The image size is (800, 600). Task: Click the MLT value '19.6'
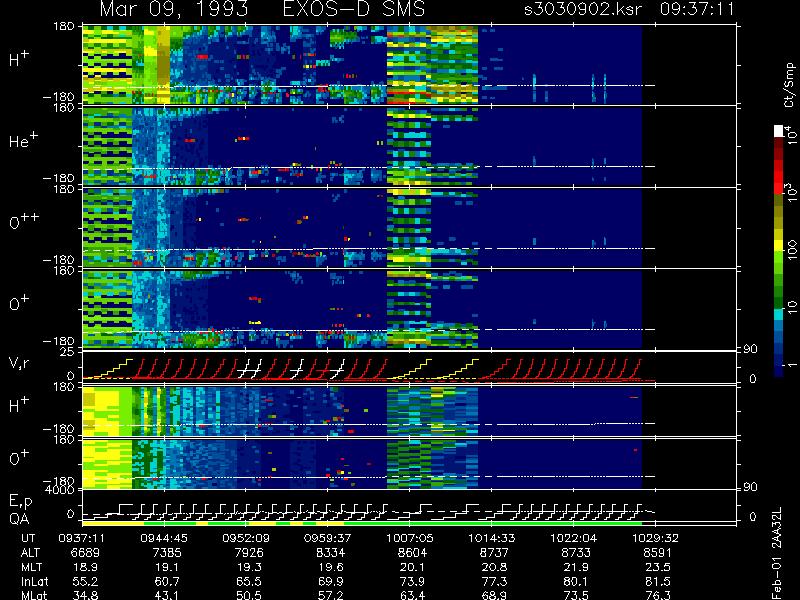tap(331, 567)
